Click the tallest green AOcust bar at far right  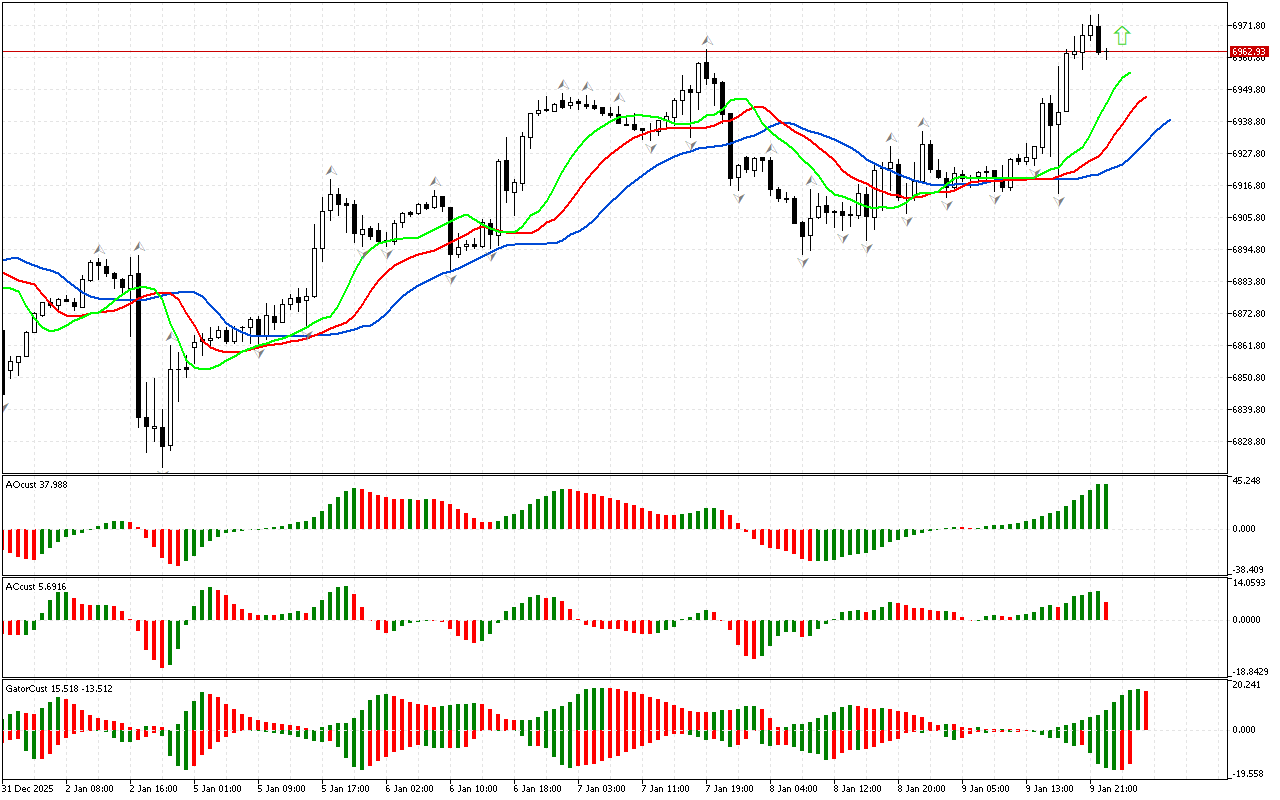coord(1106,506)
